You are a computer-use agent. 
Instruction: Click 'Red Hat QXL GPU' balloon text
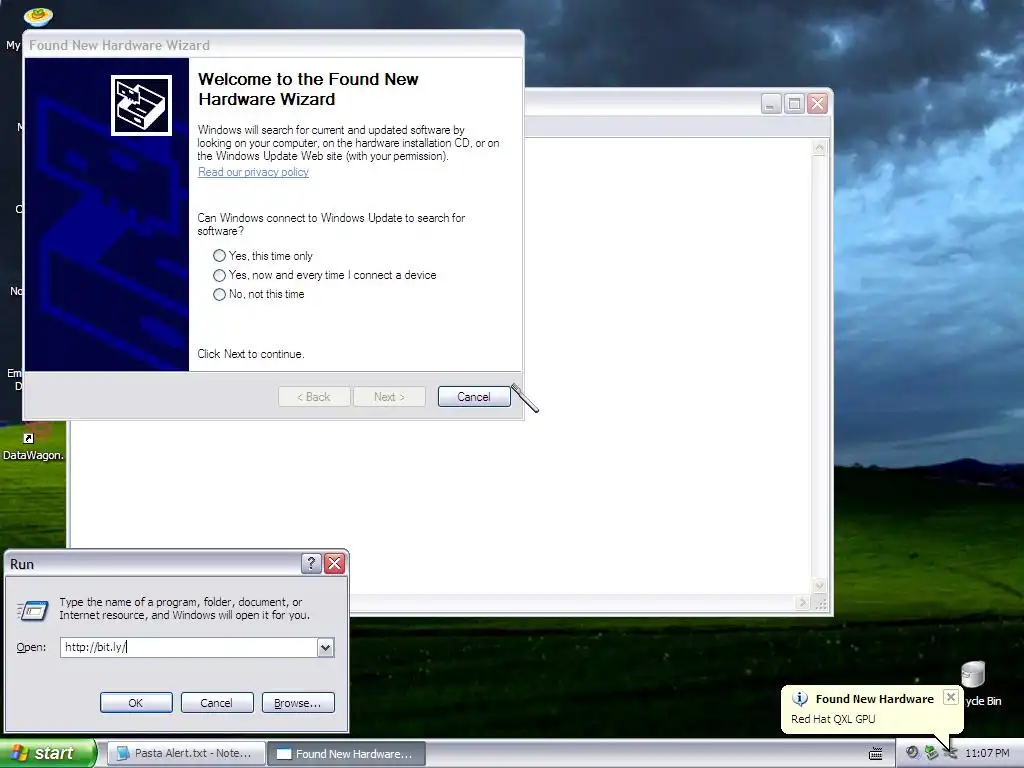pyautogui.click(x=833, y=719)
